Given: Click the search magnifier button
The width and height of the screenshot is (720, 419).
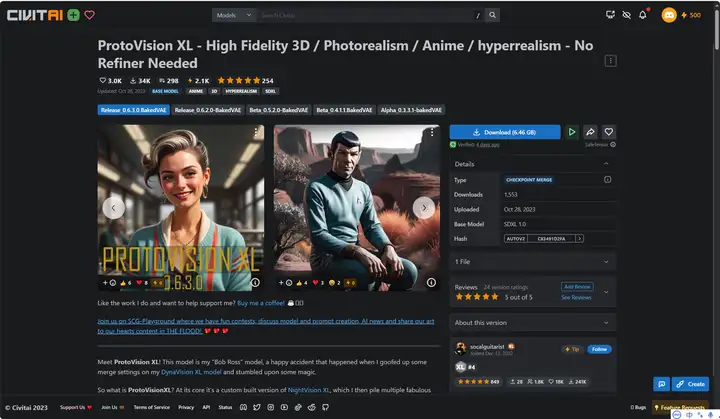Looking at the screenshot, I should click(492, 15).
